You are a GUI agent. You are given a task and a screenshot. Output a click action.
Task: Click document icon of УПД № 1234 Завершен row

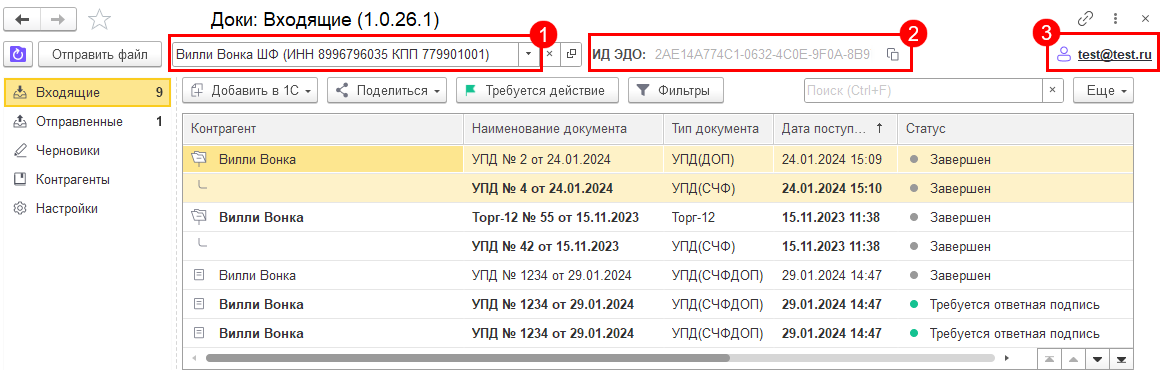(x=198, y=275)
